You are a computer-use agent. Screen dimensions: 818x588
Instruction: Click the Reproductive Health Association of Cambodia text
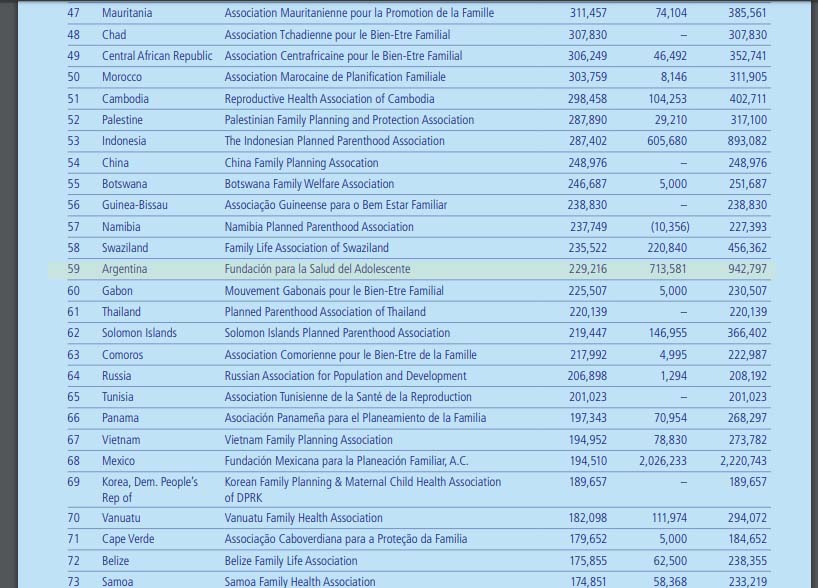[329, 99]
